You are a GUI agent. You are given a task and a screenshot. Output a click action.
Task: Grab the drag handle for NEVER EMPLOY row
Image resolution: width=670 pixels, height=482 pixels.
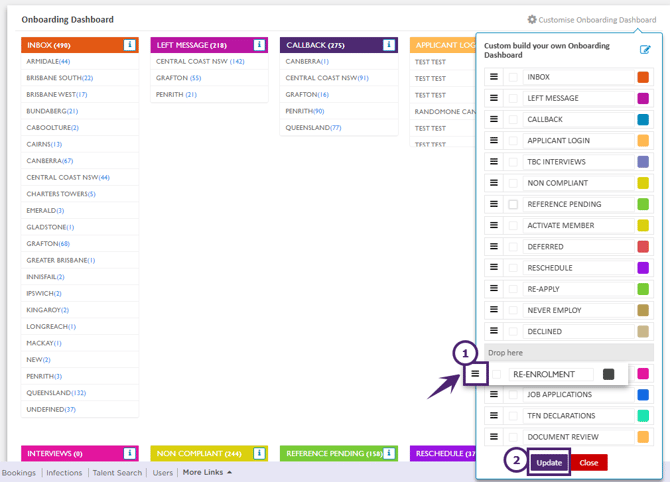494,310
